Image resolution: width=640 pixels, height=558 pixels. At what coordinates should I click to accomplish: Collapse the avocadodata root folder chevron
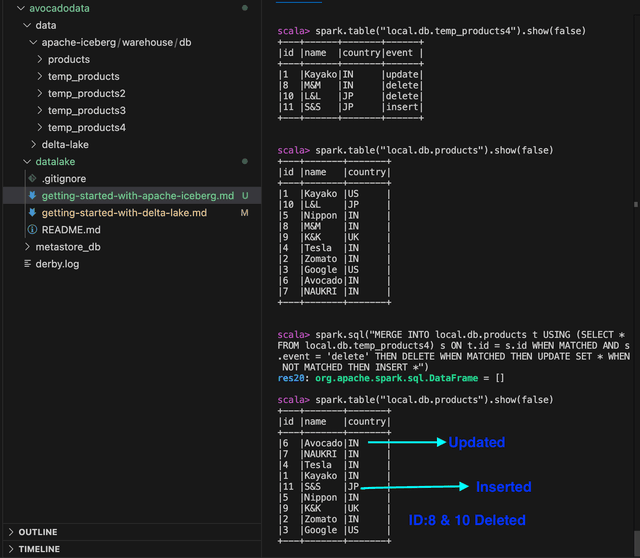[20, 8]
